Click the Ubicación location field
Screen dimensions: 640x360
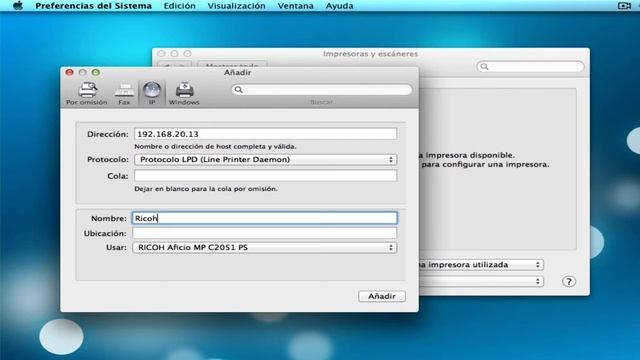coord(264,233)
